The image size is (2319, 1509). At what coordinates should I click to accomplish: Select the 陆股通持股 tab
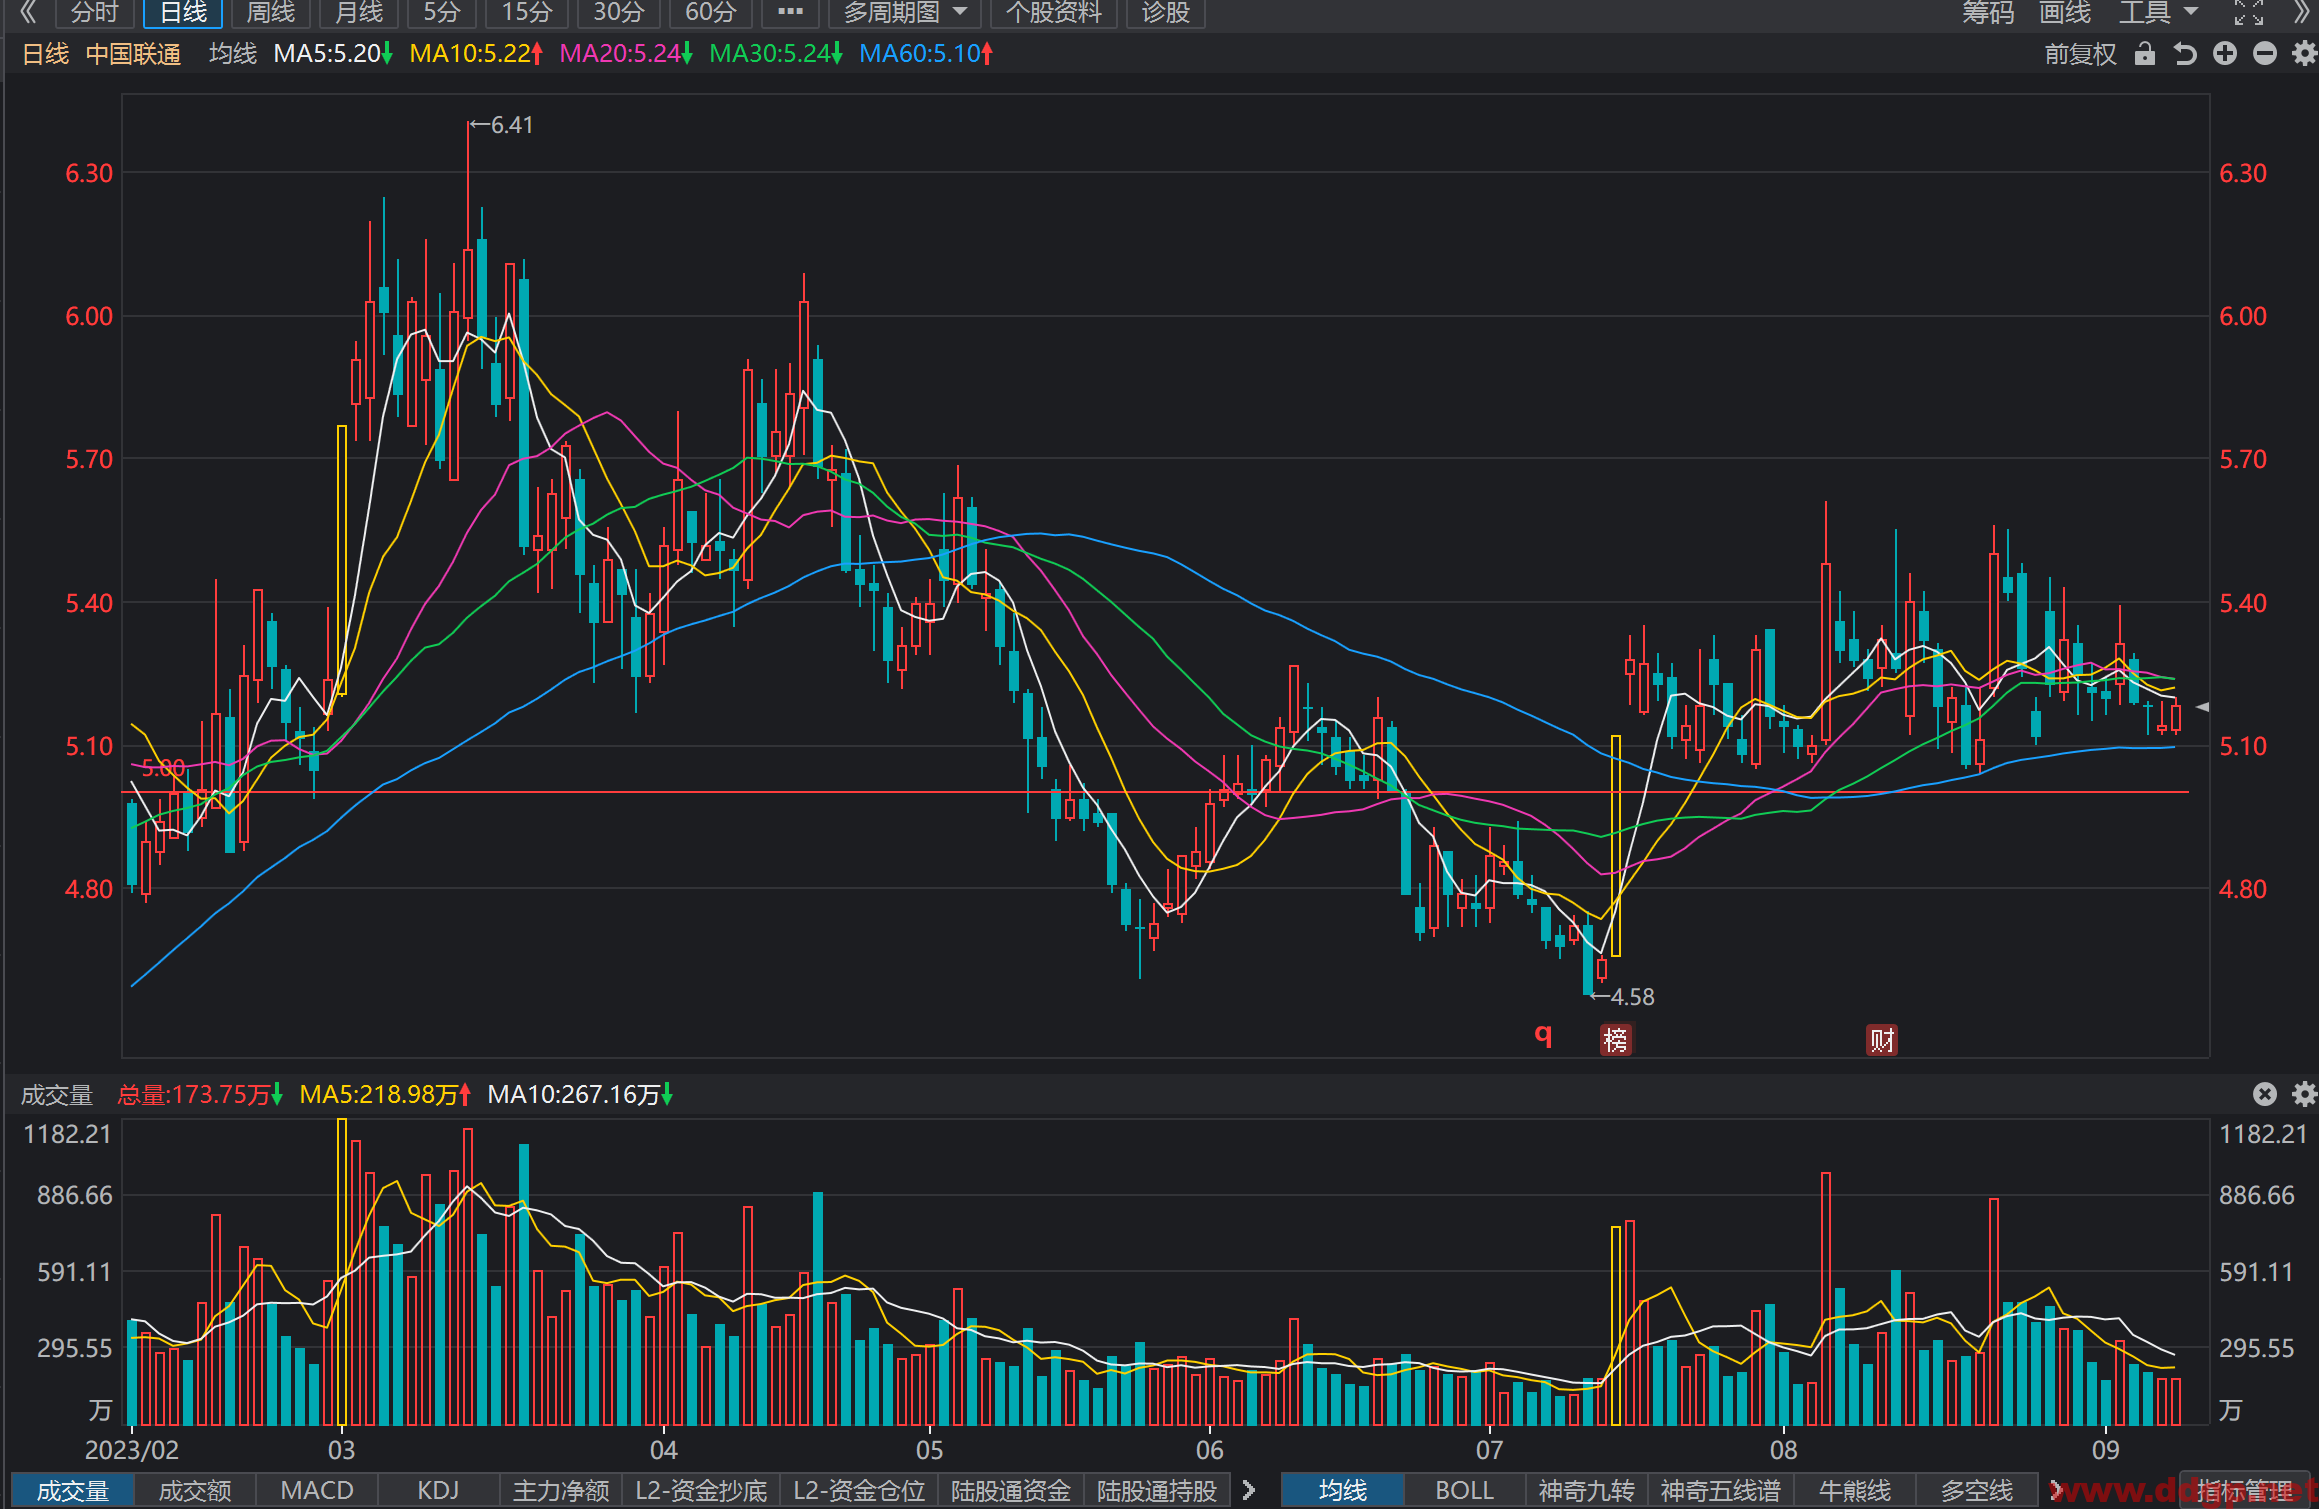1157,1491
